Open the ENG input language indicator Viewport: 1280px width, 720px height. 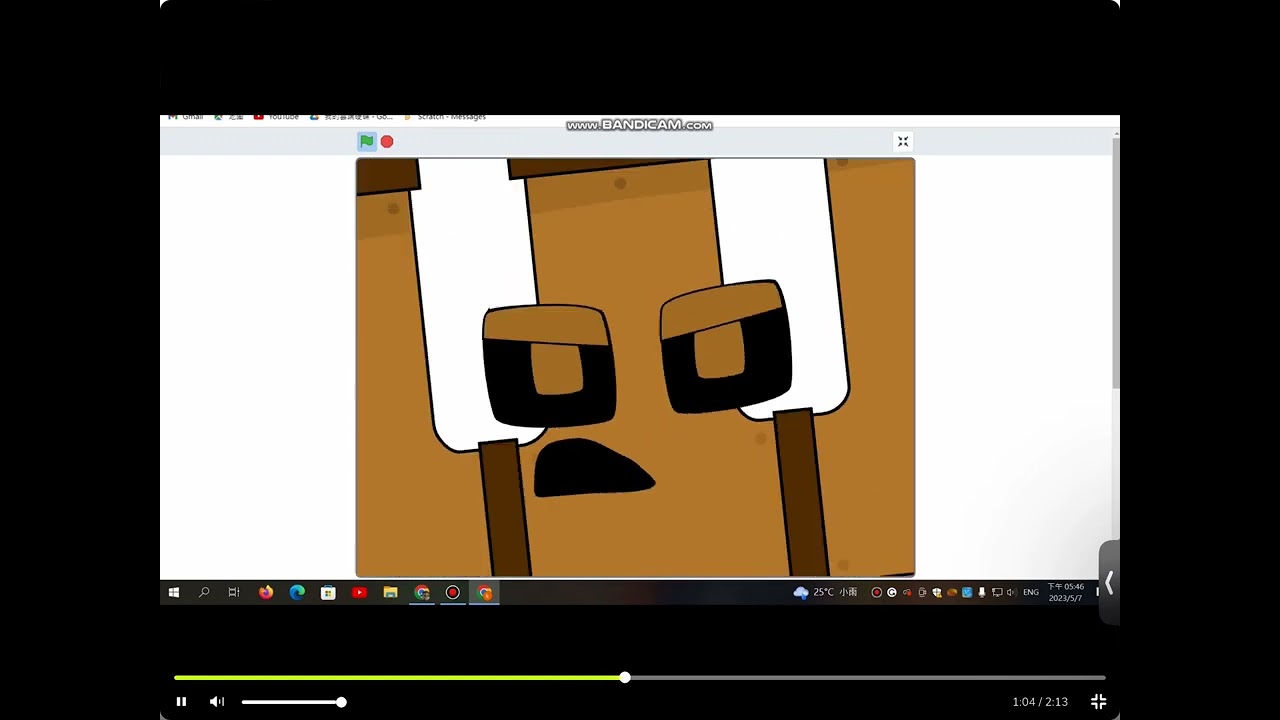tap(1031, 592)
